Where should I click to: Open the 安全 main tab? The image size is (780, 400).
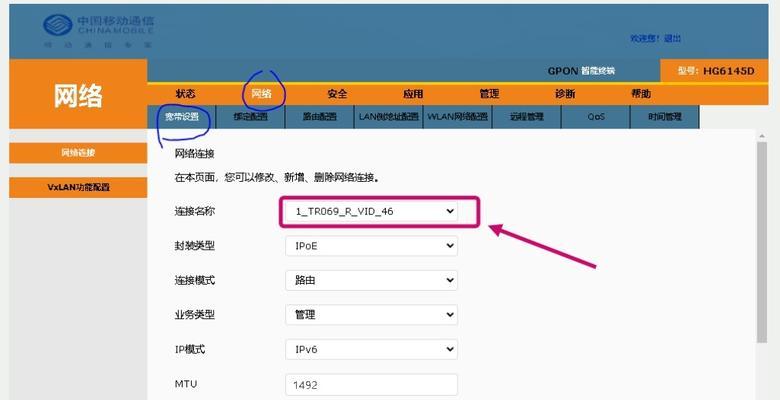click(337, 94)
